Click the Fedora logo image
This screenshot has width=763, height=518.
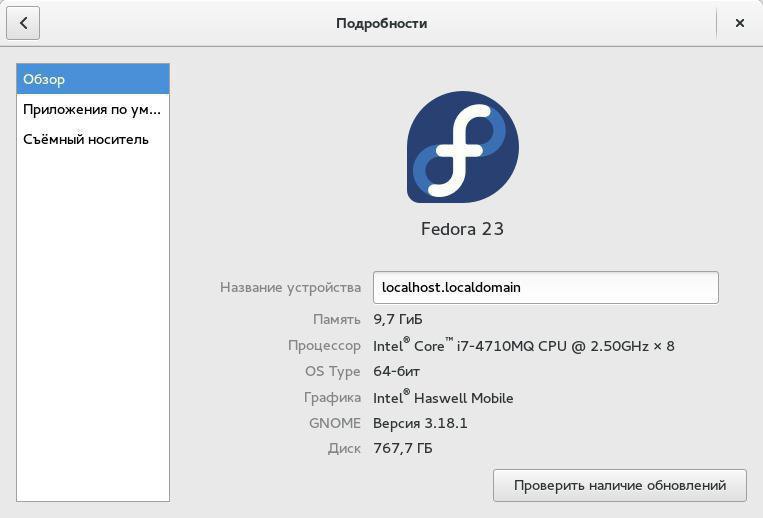coord(462,147)
